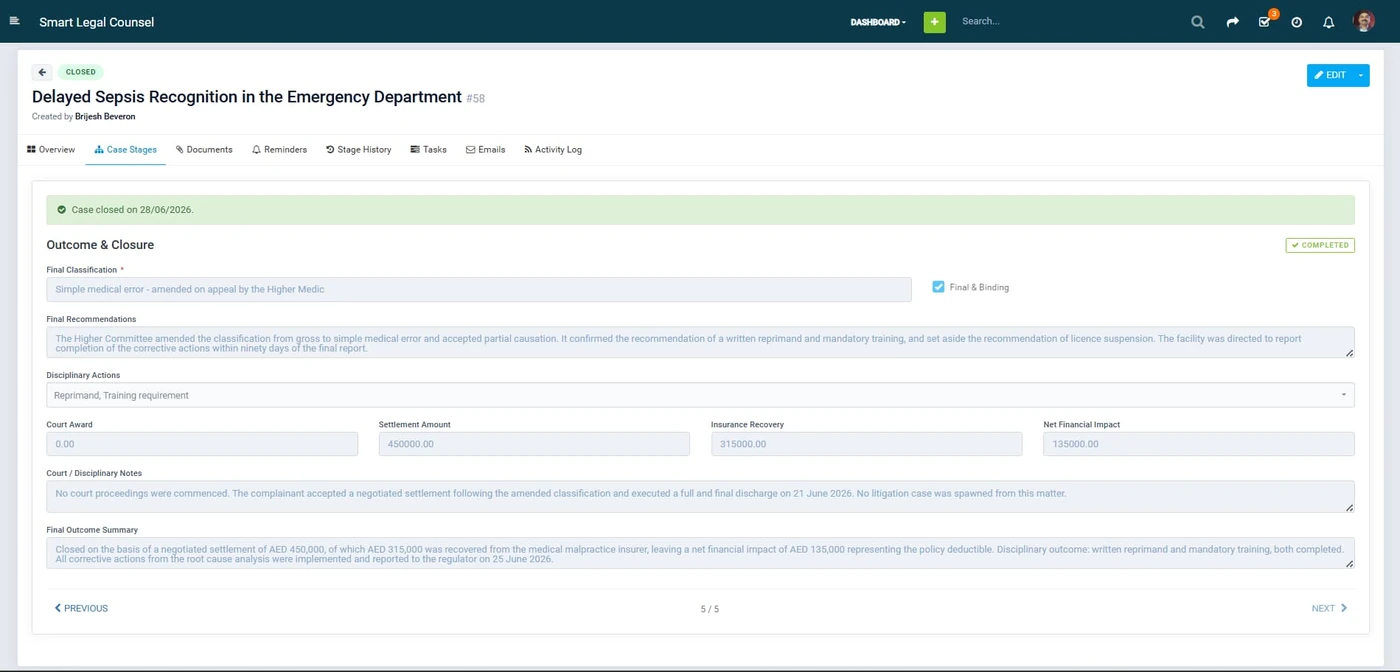The height and width of the screenshot is (672, 1400).
Task: Open the DASHBOARD dropdown menu
Action: coord(878,22)
